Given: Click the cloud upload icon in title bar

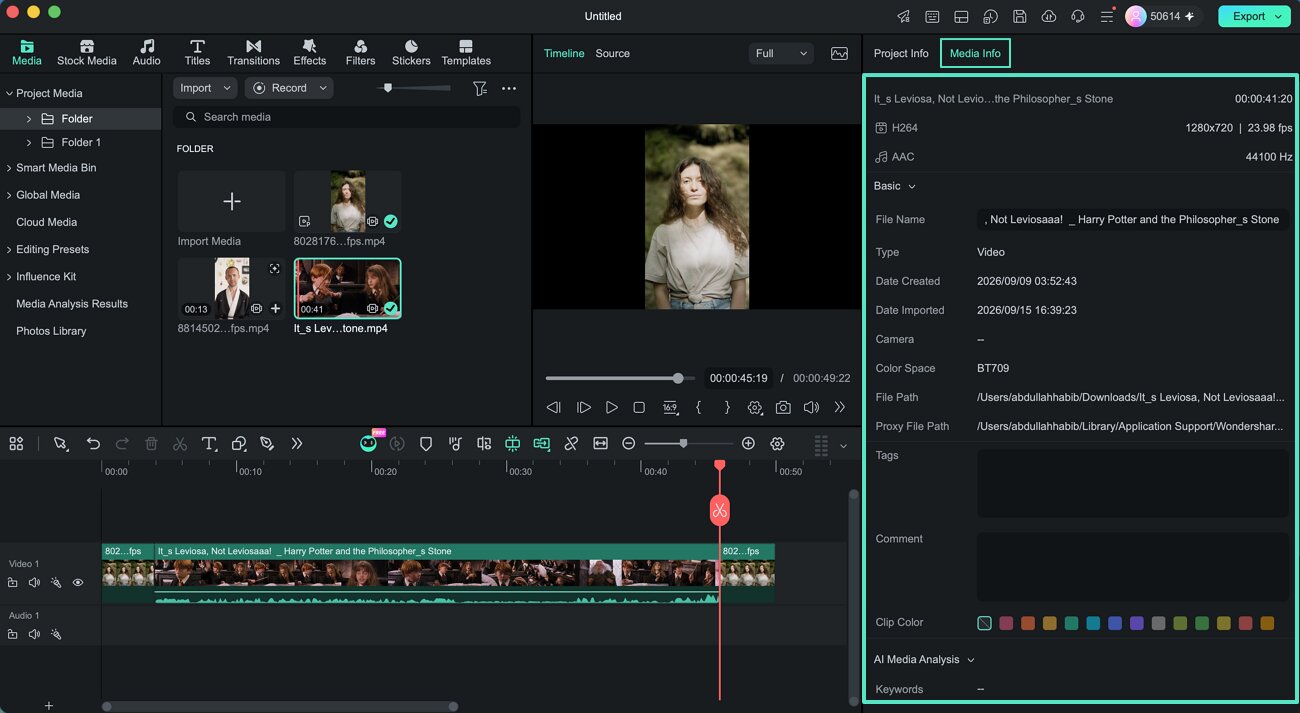Looking at the screenshot, I should tap(1048, 16).
